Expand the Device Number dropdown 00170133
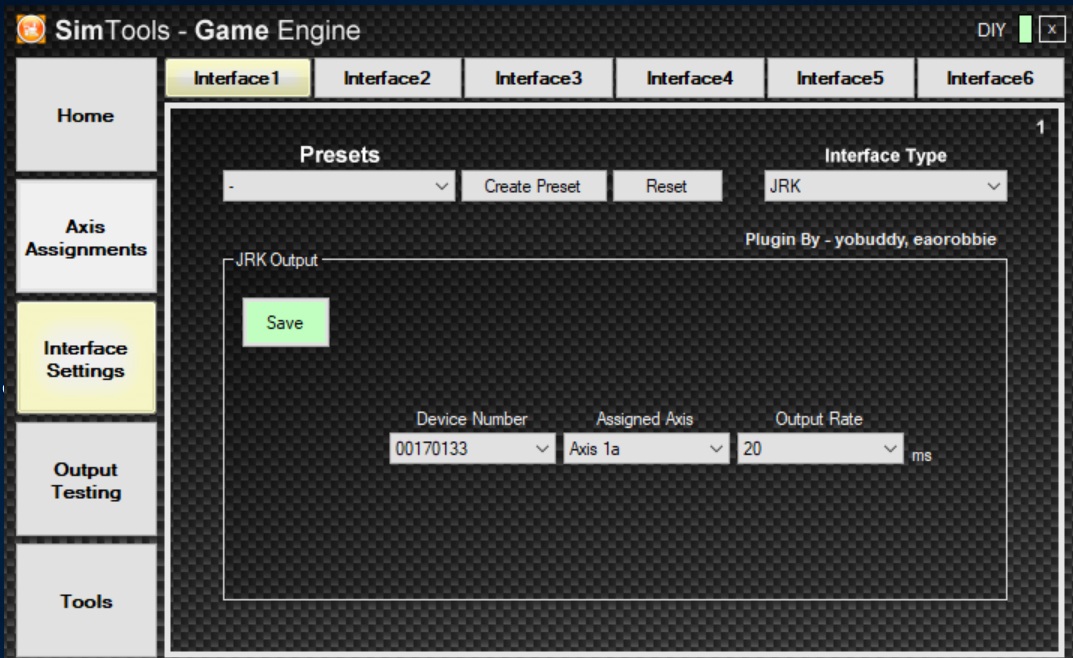This screenshot has width=1073, height=658. tap(472, 449)
